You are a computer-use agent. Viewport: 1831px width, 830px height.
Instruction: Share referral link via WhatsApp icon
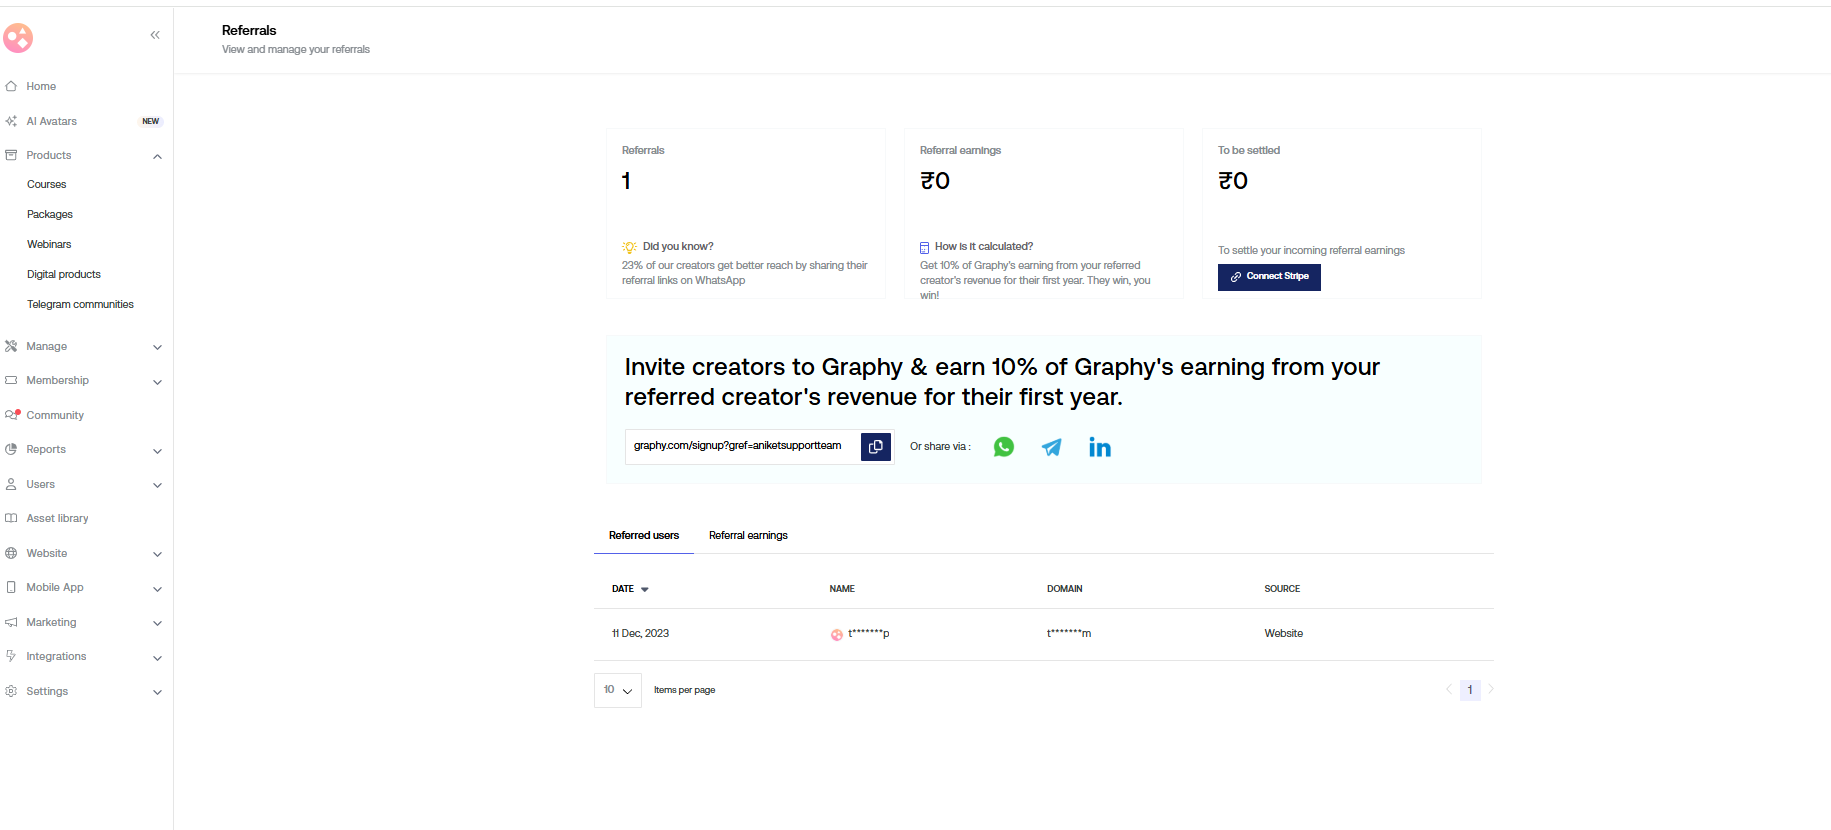point(1004,447)
